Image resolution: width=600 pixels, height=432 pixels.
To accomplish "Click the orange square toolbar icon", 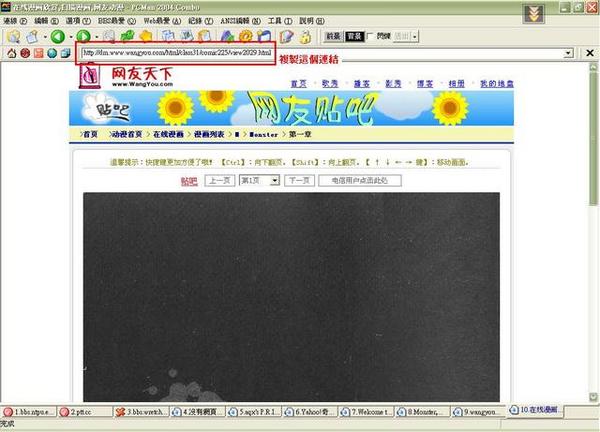I will click(x=39, y=53).
